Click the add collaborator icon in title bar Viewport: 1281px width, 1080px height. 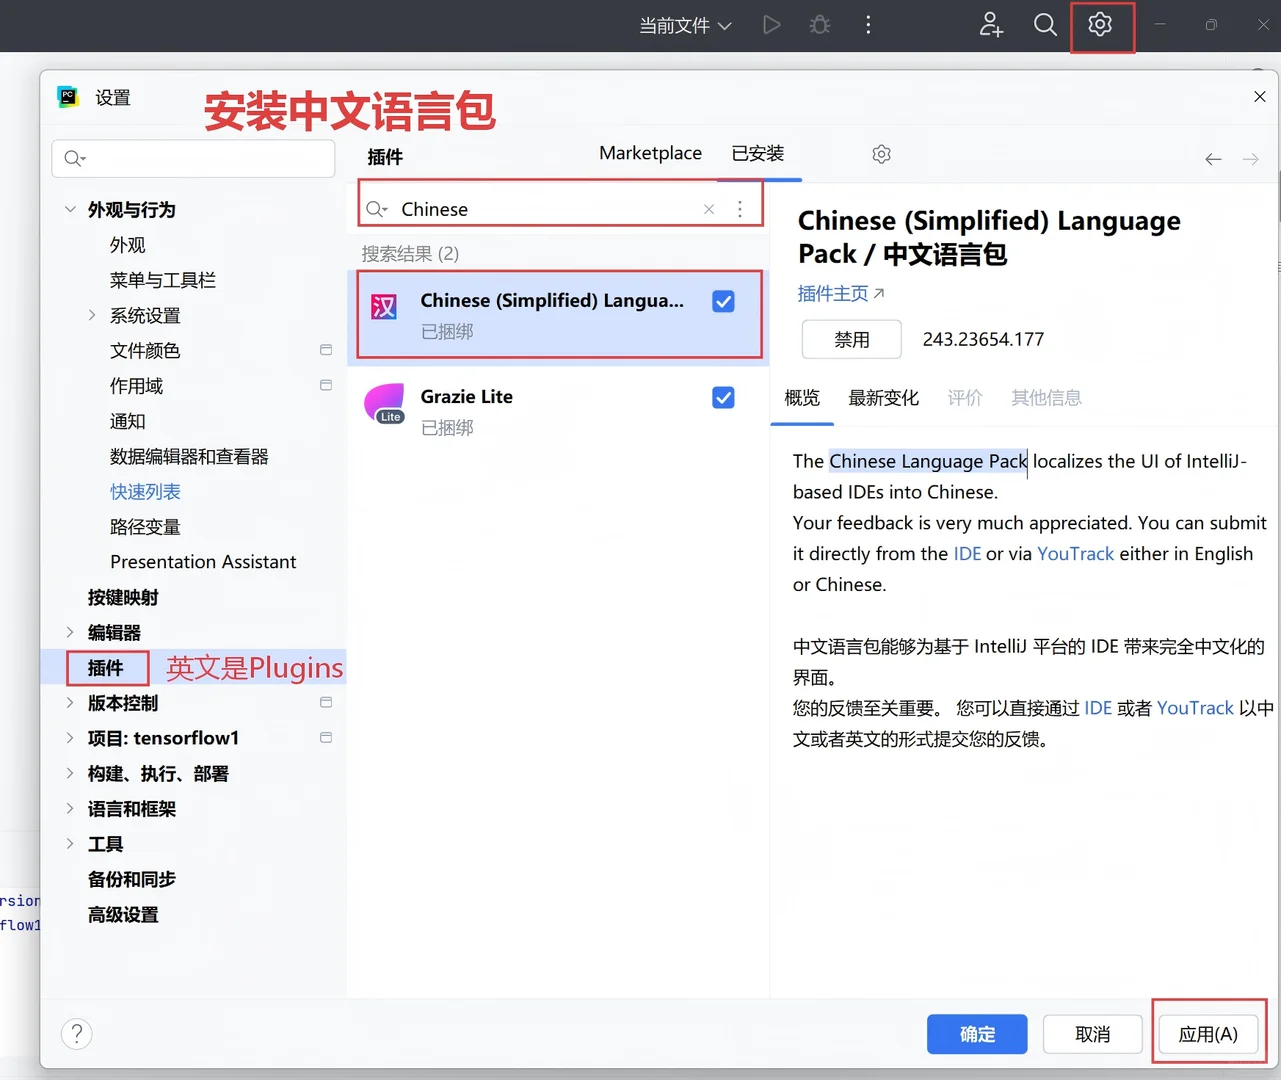click(990, 25)
